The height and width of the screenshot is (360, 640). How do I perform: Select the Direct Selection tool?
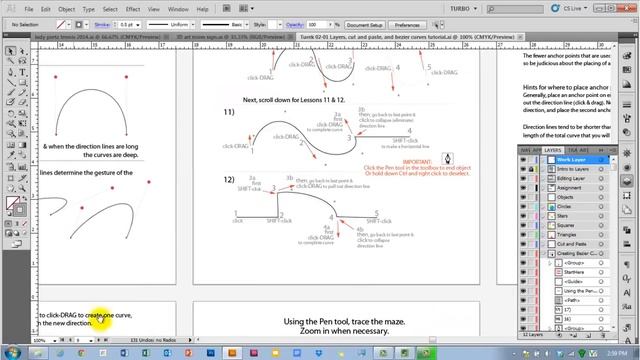(22, 51)
